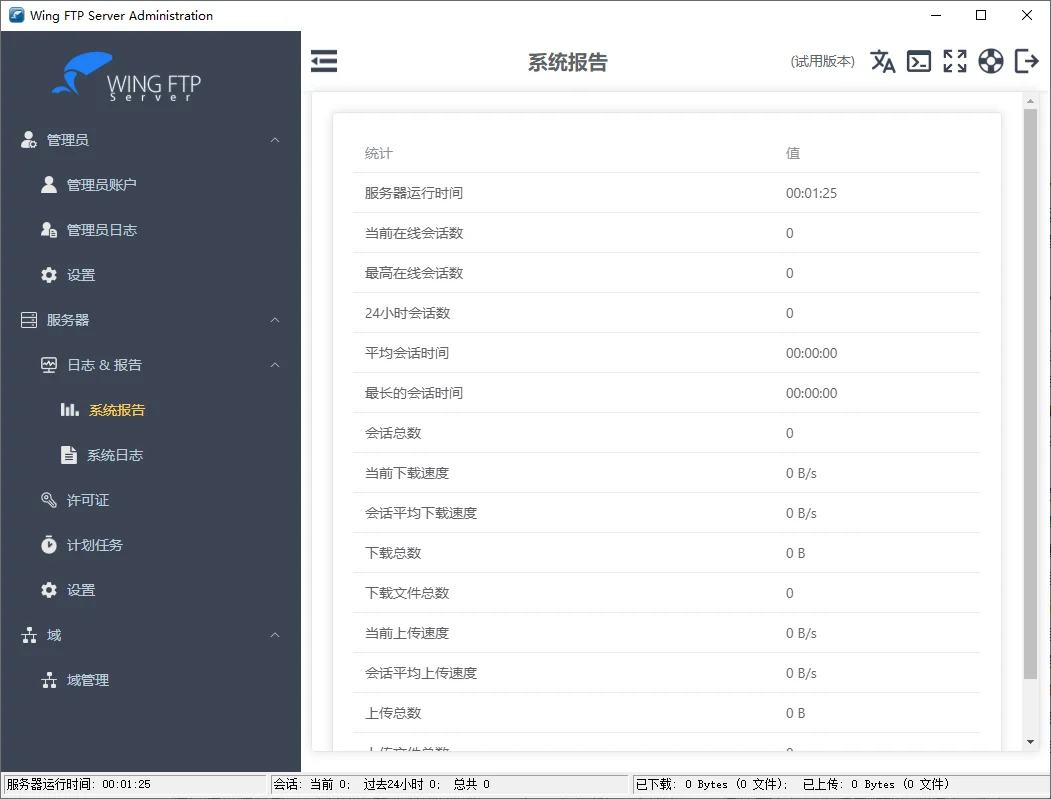Screen dimensions: 1051x799
Task: Click the 平均会话时间 row label
Action: 407,353
